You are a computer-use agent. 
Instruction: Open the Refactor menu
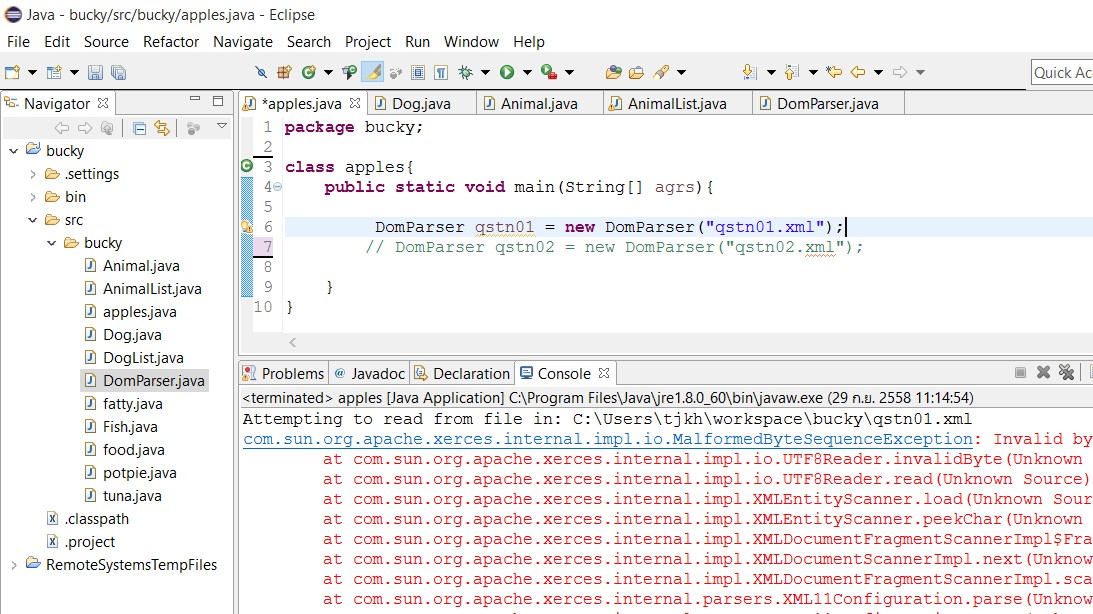[170, 42]
